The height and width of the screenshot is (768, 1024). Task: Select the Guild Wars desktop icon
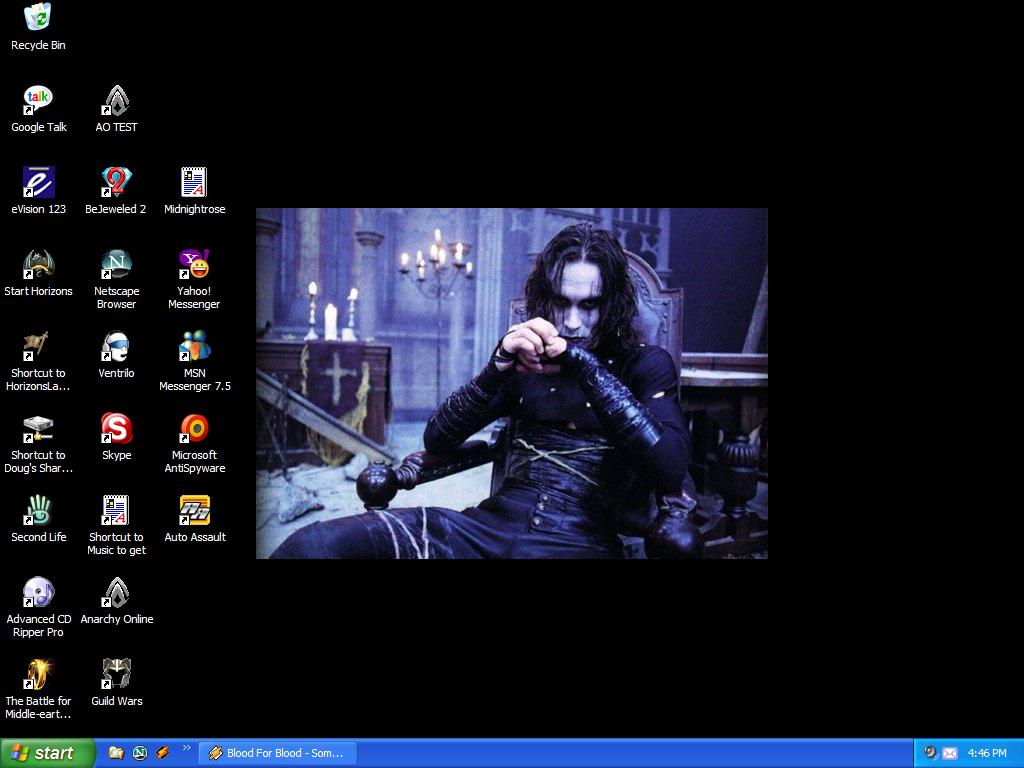click(x=116, y=674)
